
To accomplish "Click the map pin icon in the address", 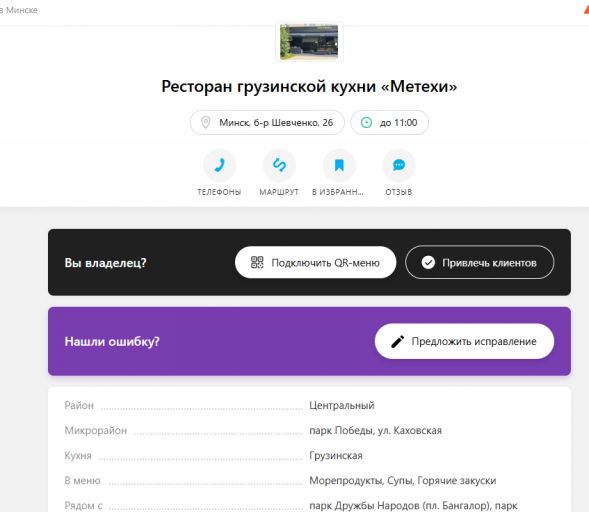I will pyautogui.click(x=205, y=122).
